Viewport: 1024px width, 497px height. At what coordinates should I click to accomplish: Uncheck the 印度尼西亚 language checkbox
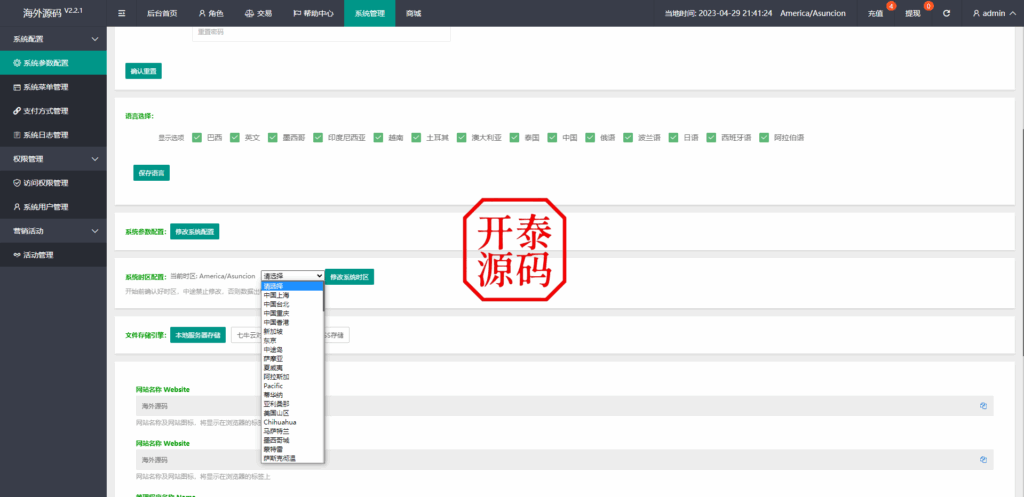[318, 138]
